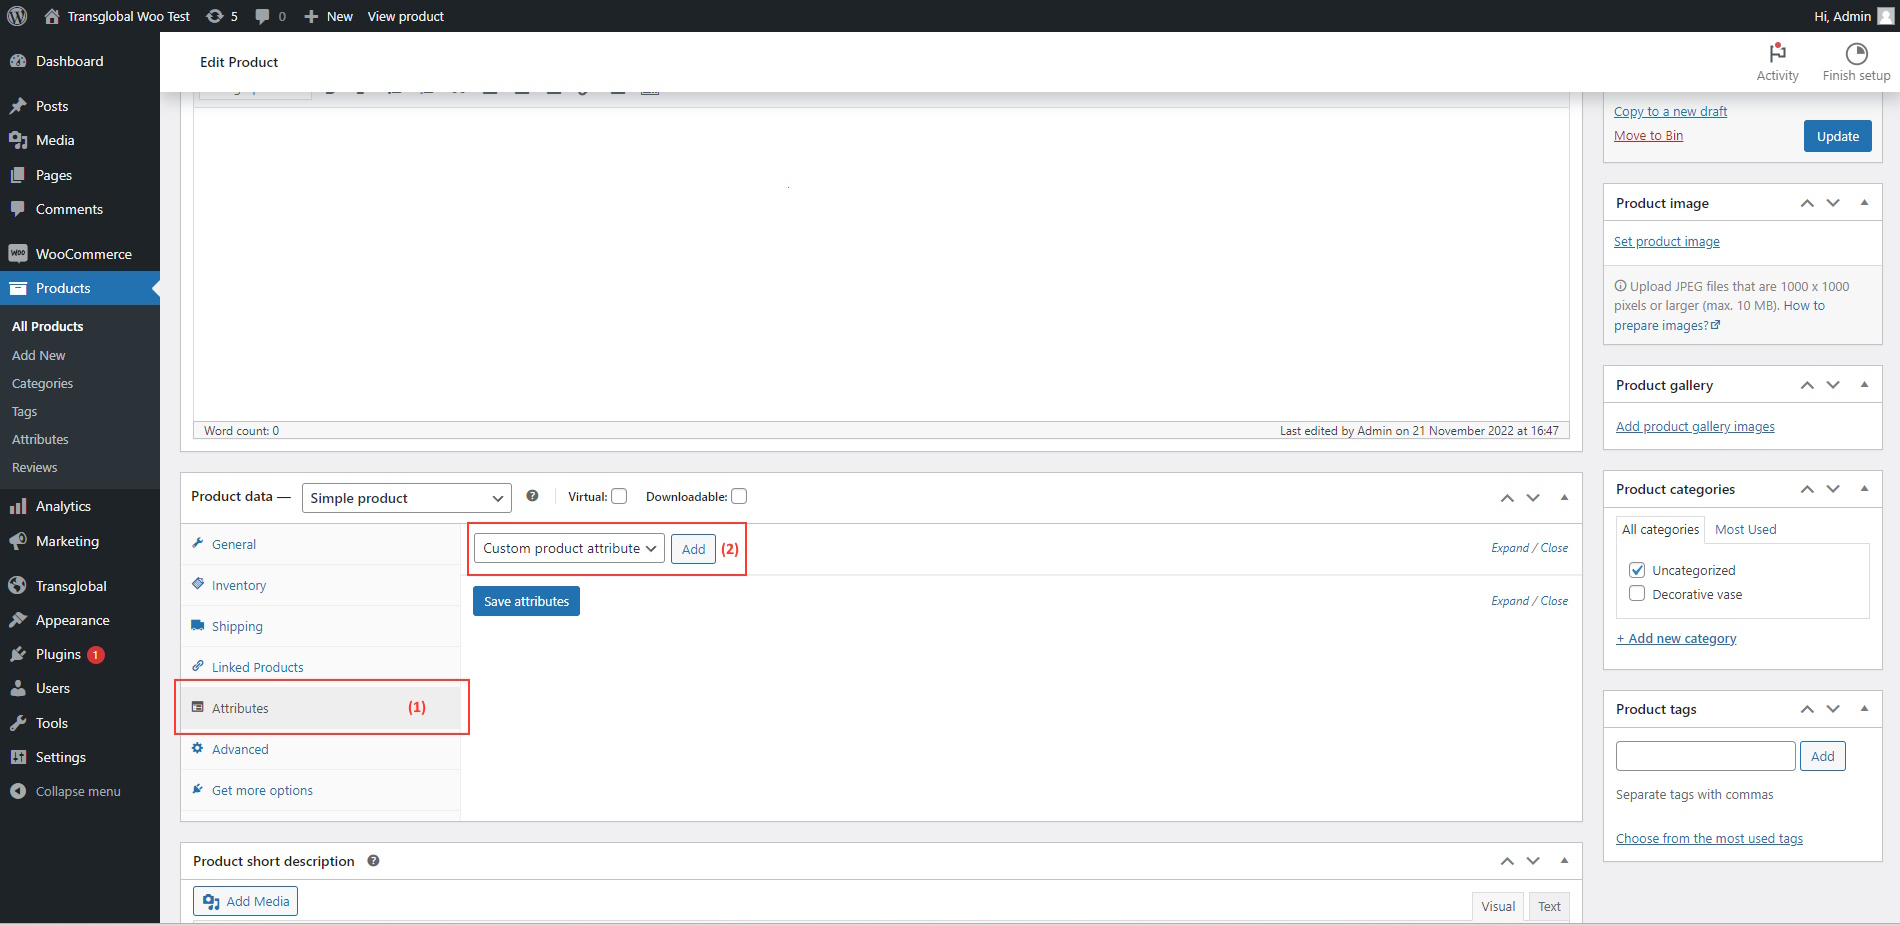
Task: Uncheck the Uncategorized category
Action: click(x=1637, y=570)
